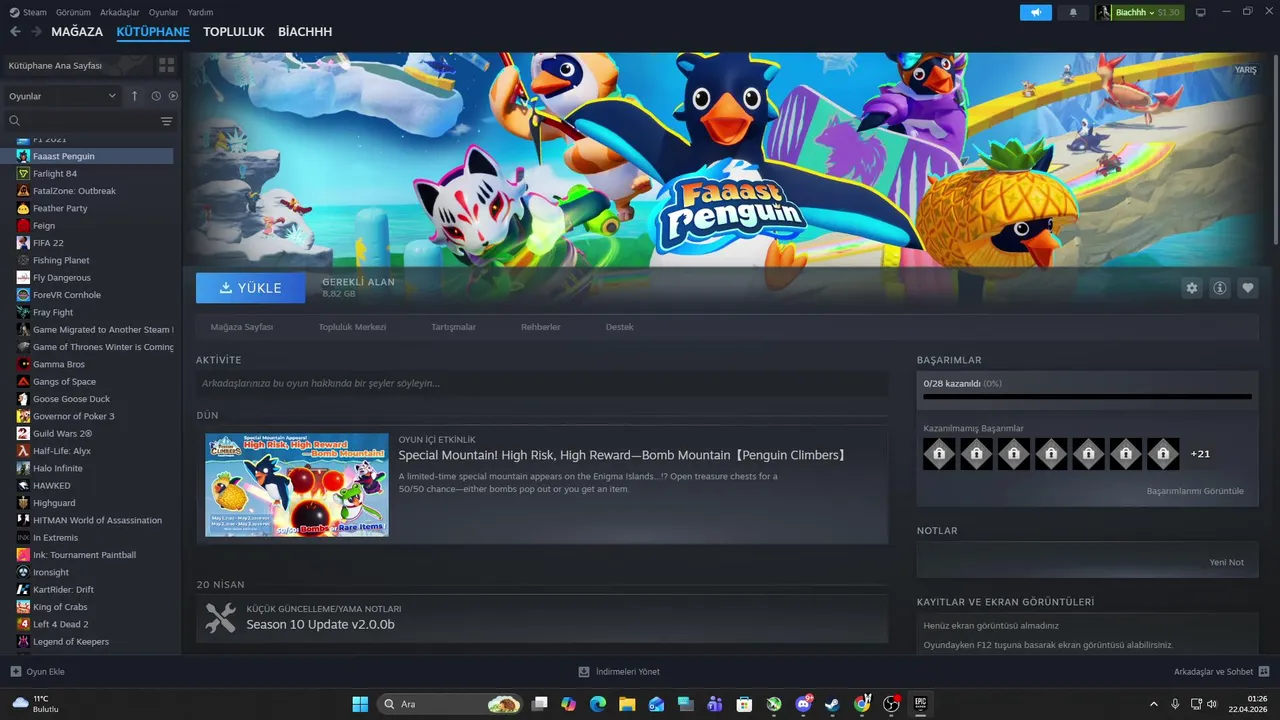The image size is (1280, 720).
Task: Open the Steam menu
Action: point(28,12)
